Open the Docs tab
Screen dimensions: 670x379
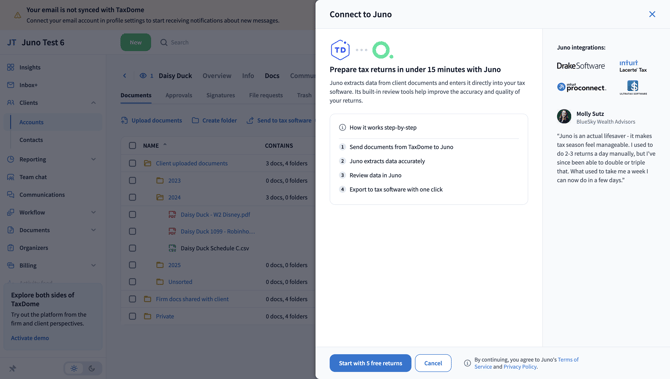click(x=272, y=76)
